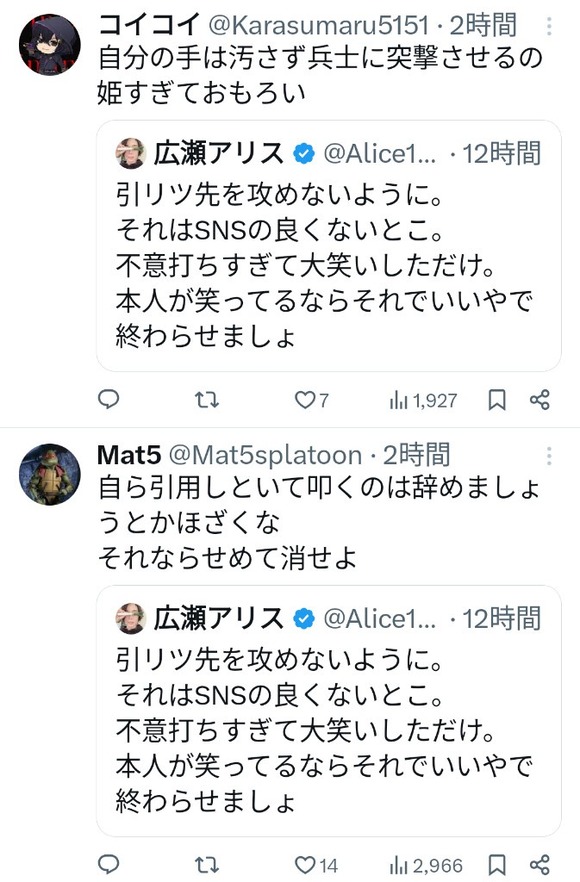
Task: Repost コイコイ's tweet
Action: click(x=206, y=400)
